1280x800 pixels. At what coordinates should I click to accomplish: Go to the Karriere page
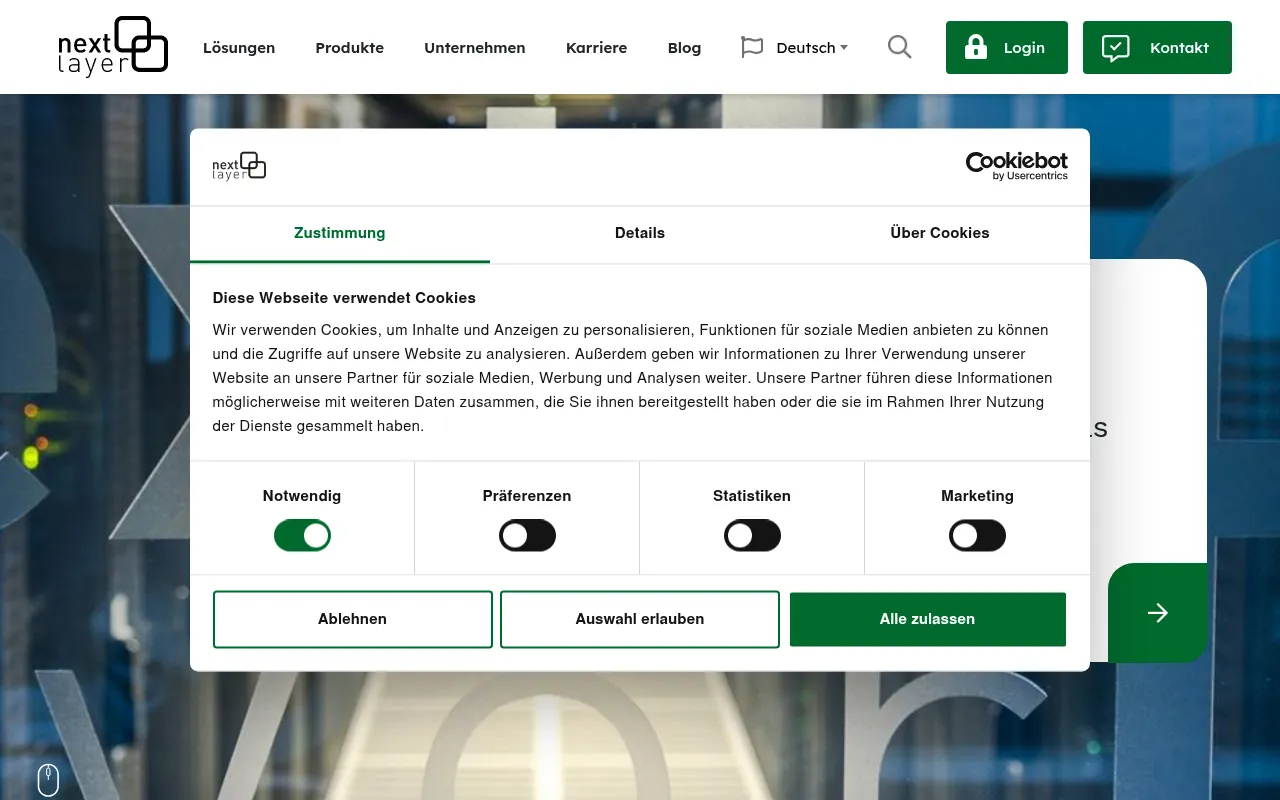pyautogui.click(x=597, y=47)
